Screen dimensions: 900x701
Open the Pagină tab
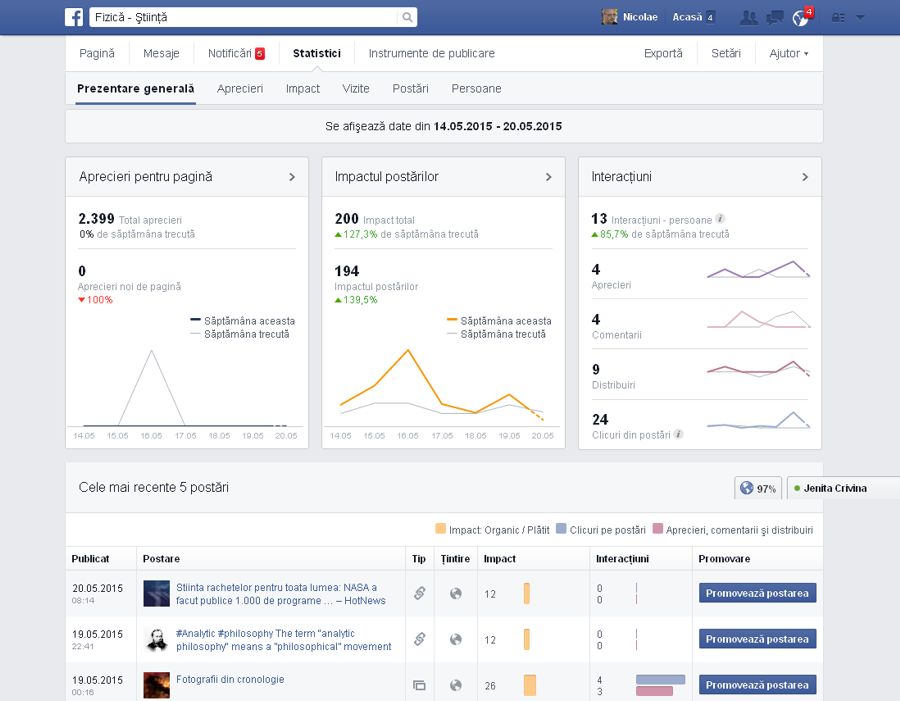point(97,53)
